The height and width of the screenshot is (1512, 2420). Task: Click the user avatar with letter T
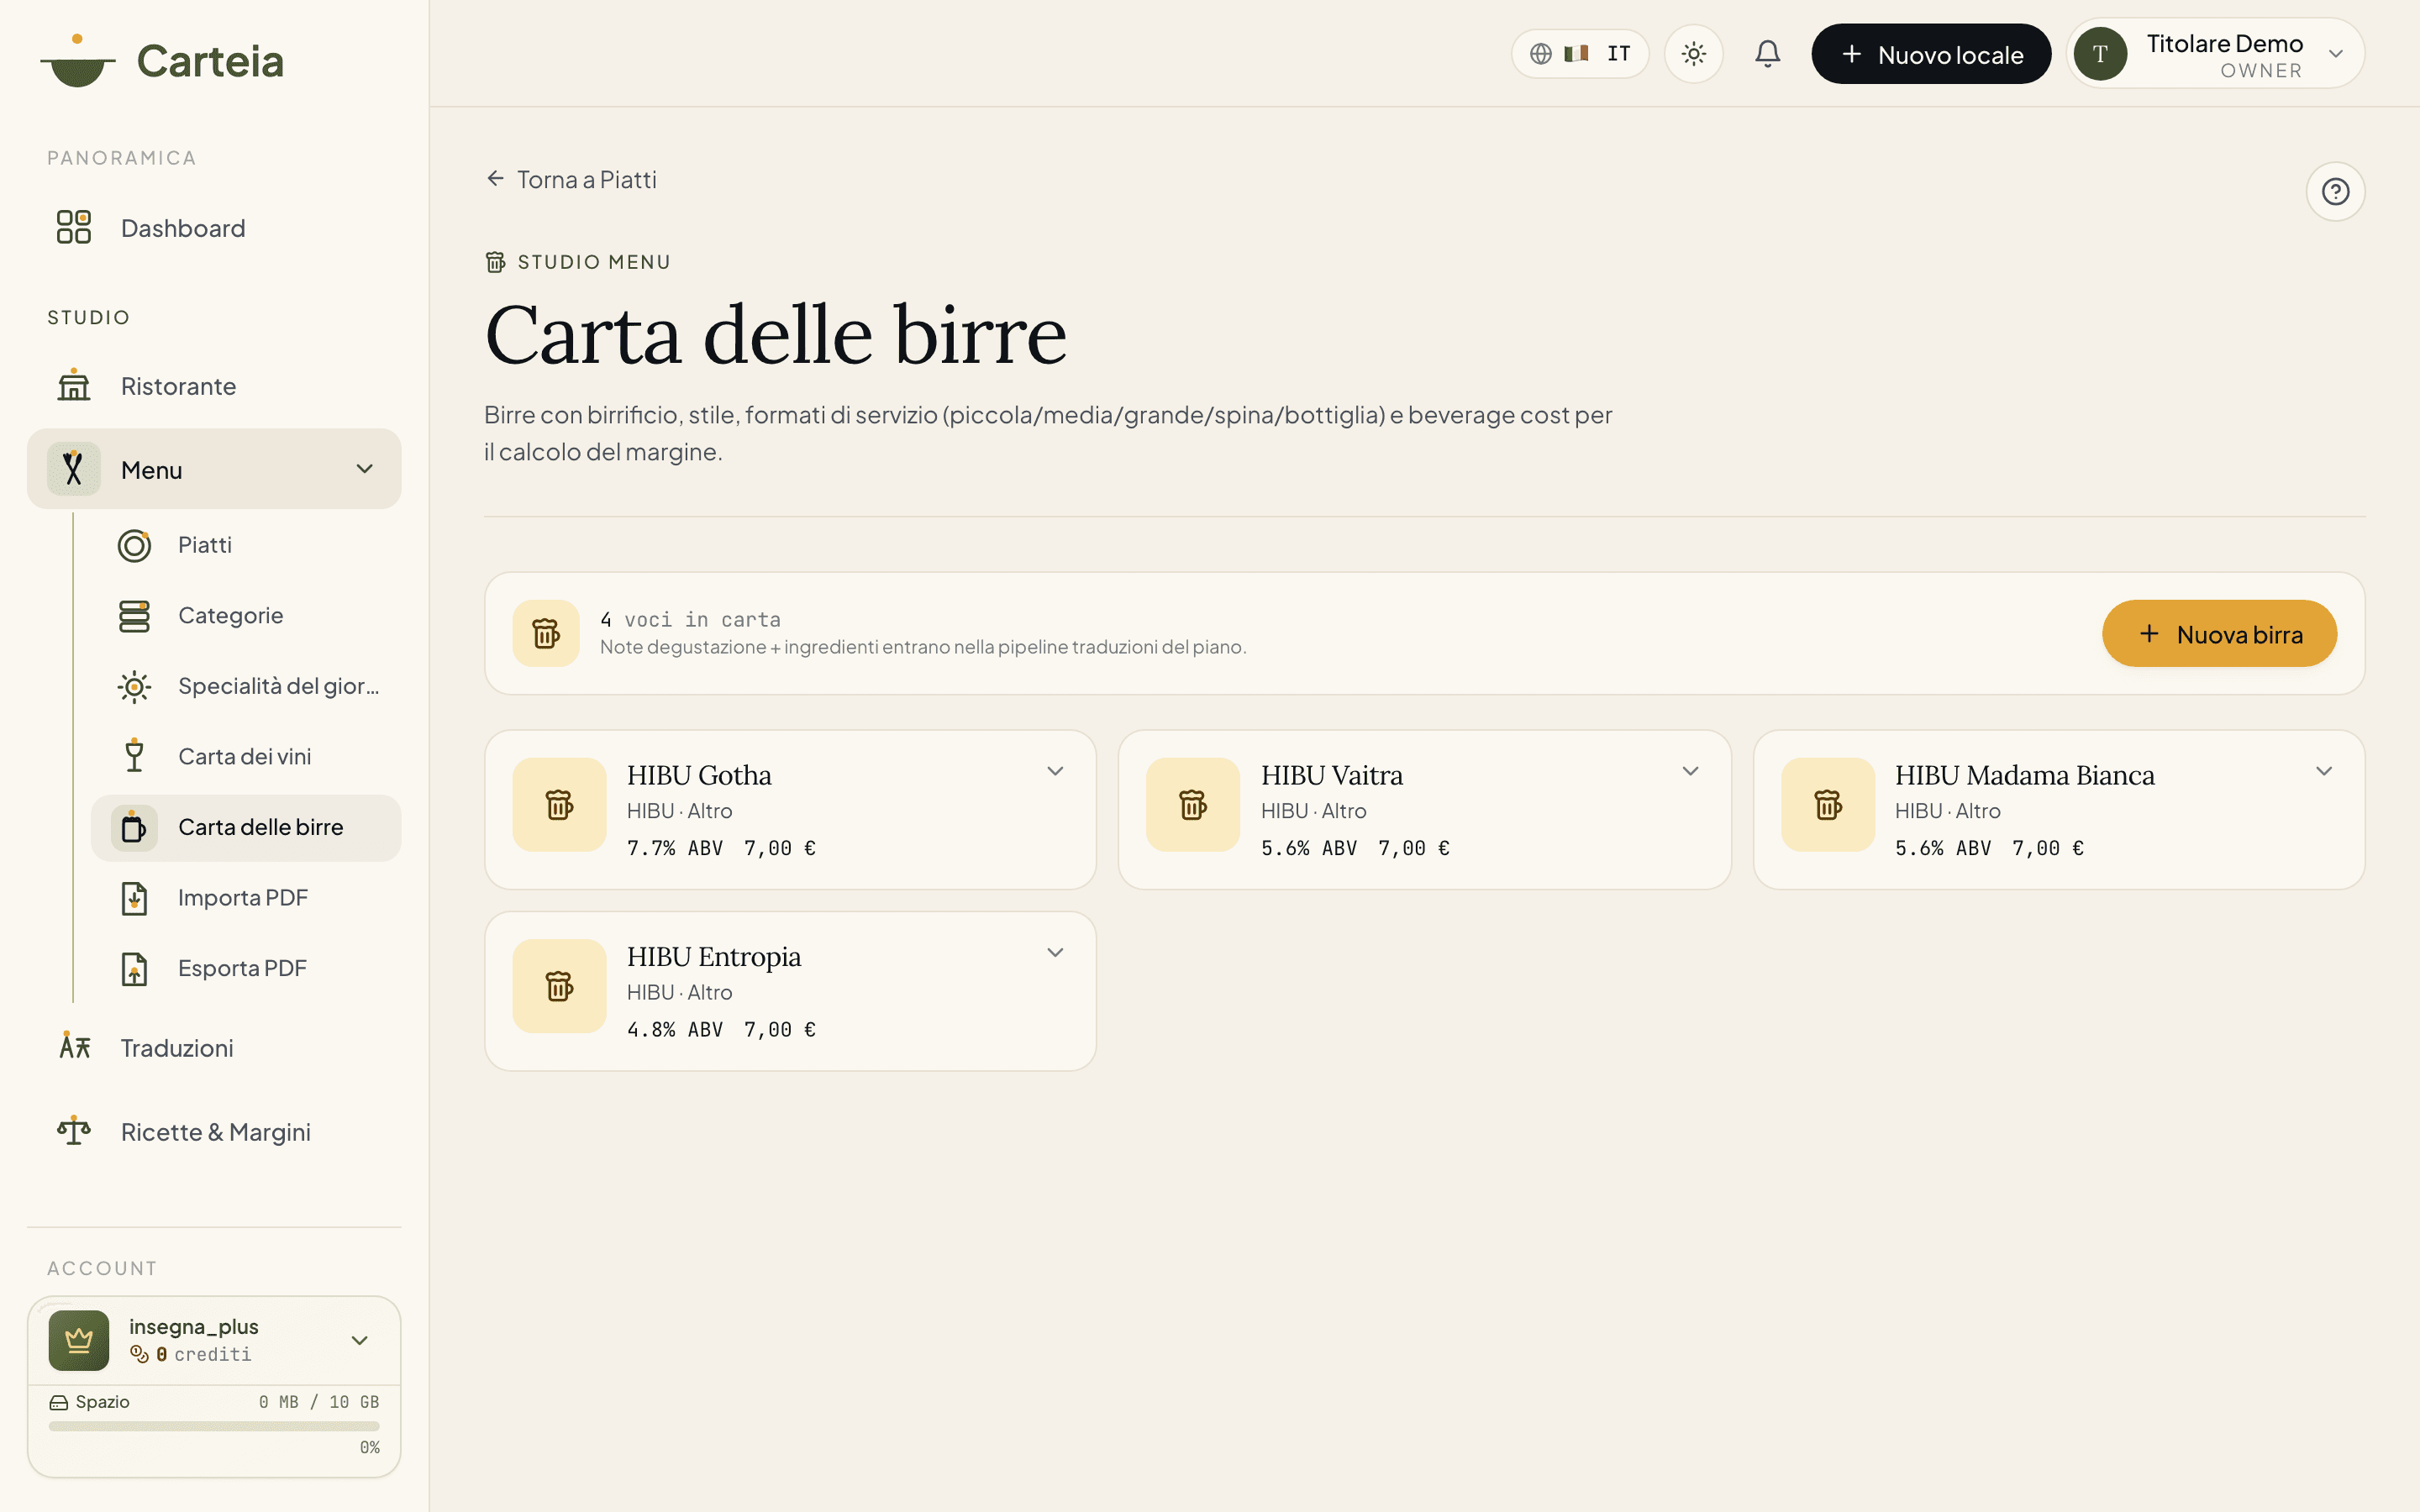click(x=2100, y=54)
